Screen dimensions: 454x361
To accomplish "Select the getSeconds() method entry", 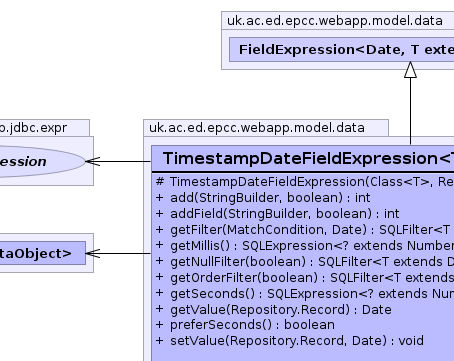I will (305, 294).
